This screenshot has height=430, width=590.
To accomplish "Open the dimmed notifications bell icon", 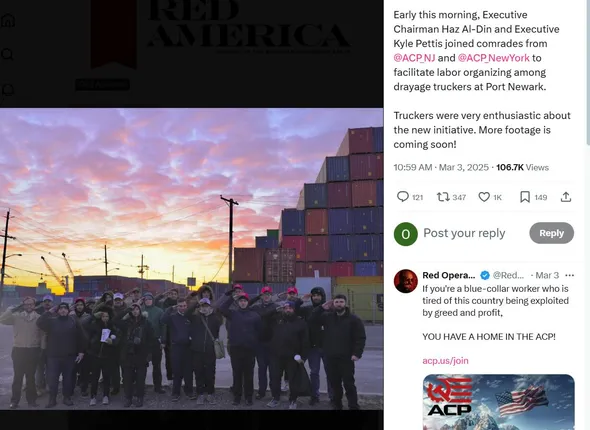I will [8, 90].
